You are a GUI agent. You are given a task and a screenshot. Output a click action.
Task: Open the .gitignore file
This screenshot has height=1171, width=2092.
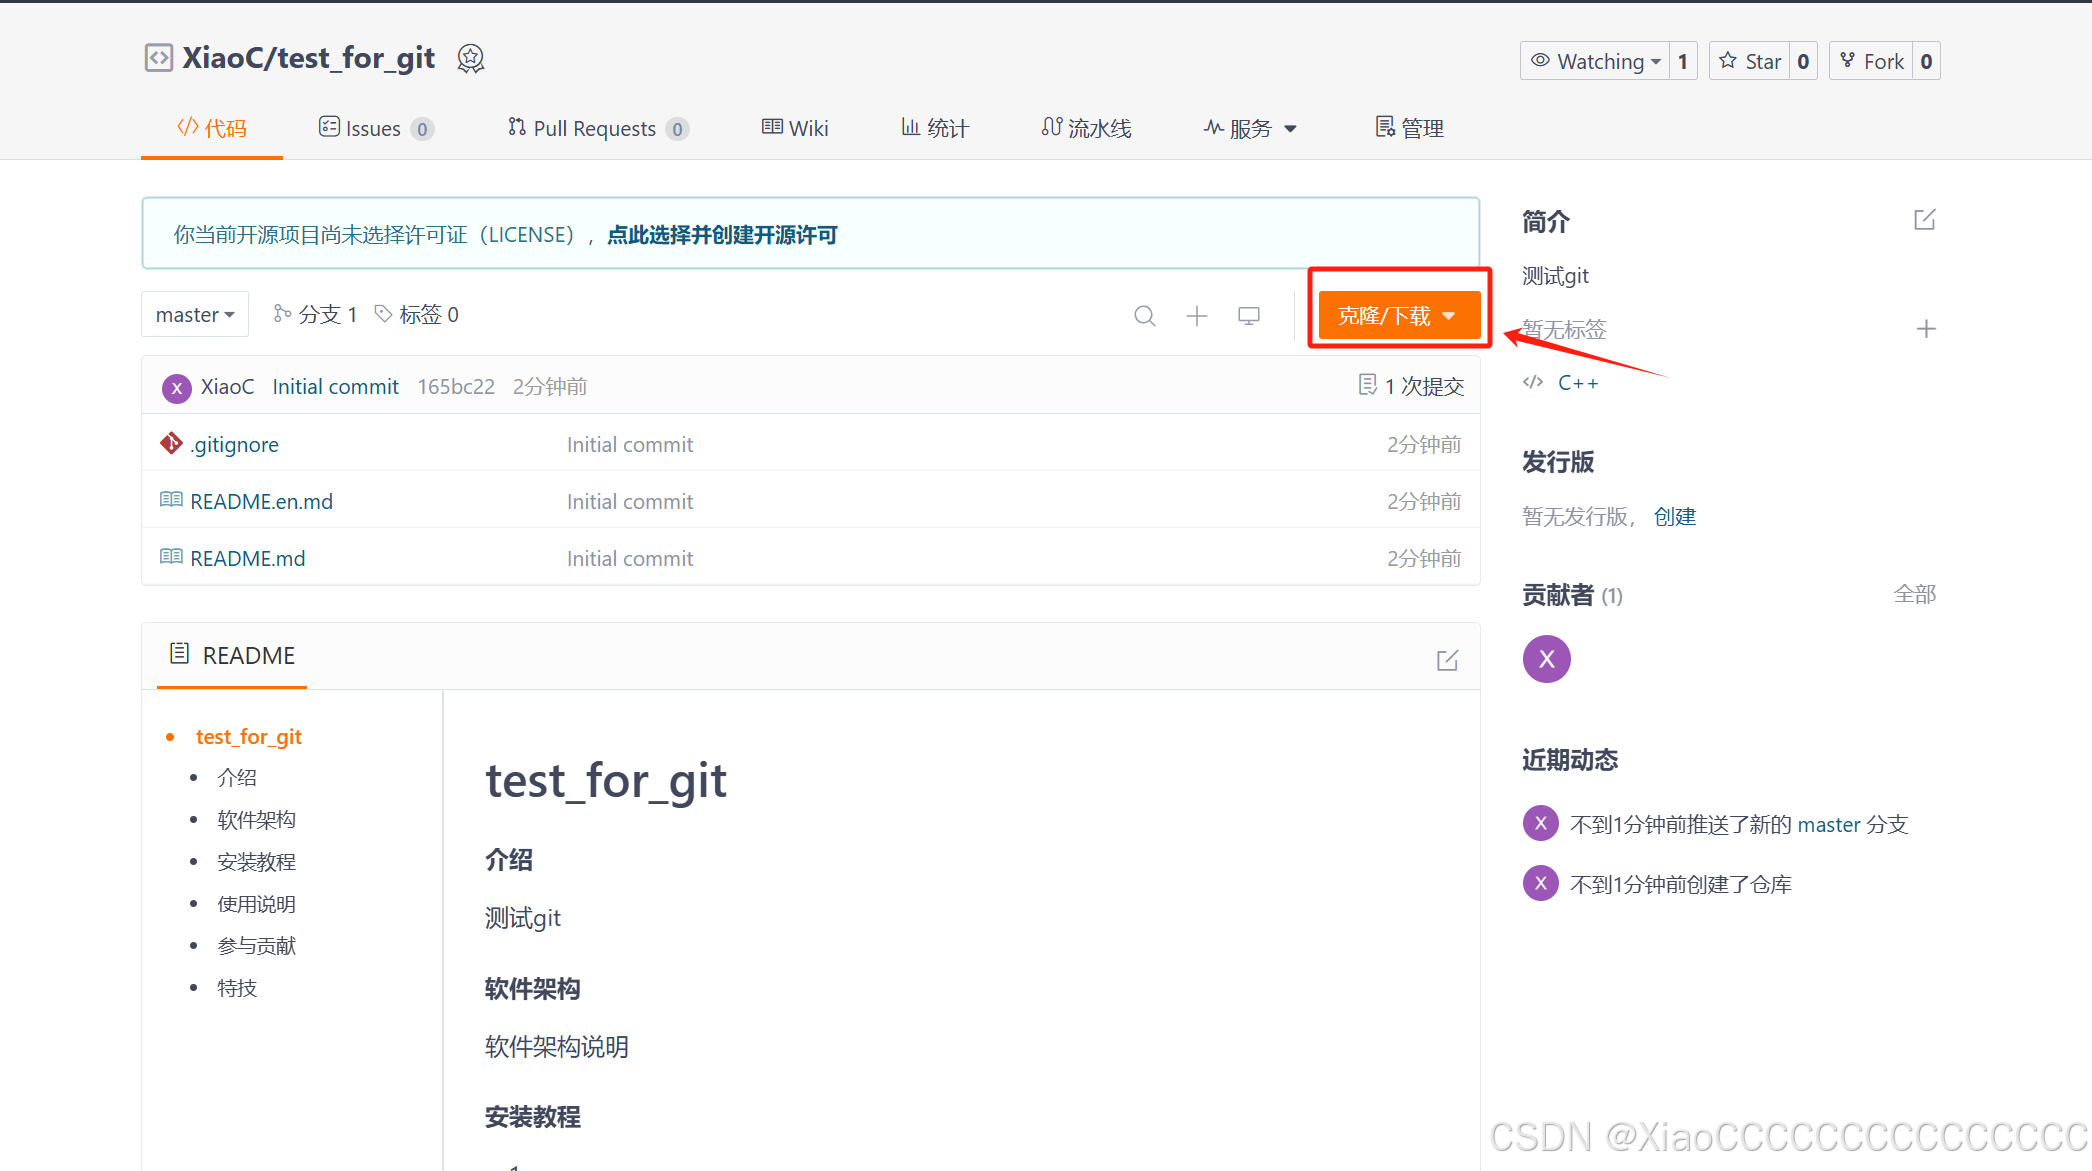[234, 445]
